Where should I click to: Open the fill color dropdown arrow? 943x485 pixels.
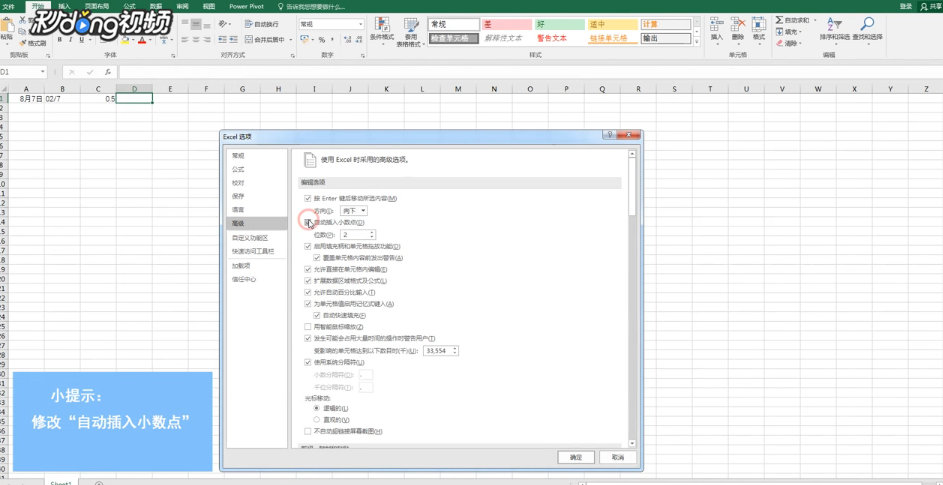133,40
